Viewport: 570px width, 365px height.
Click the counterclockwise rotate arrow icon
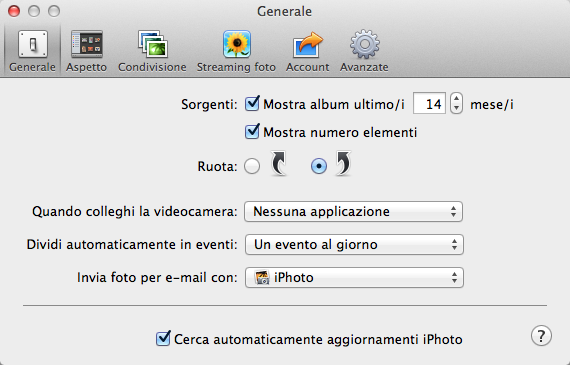click(278, 163)
